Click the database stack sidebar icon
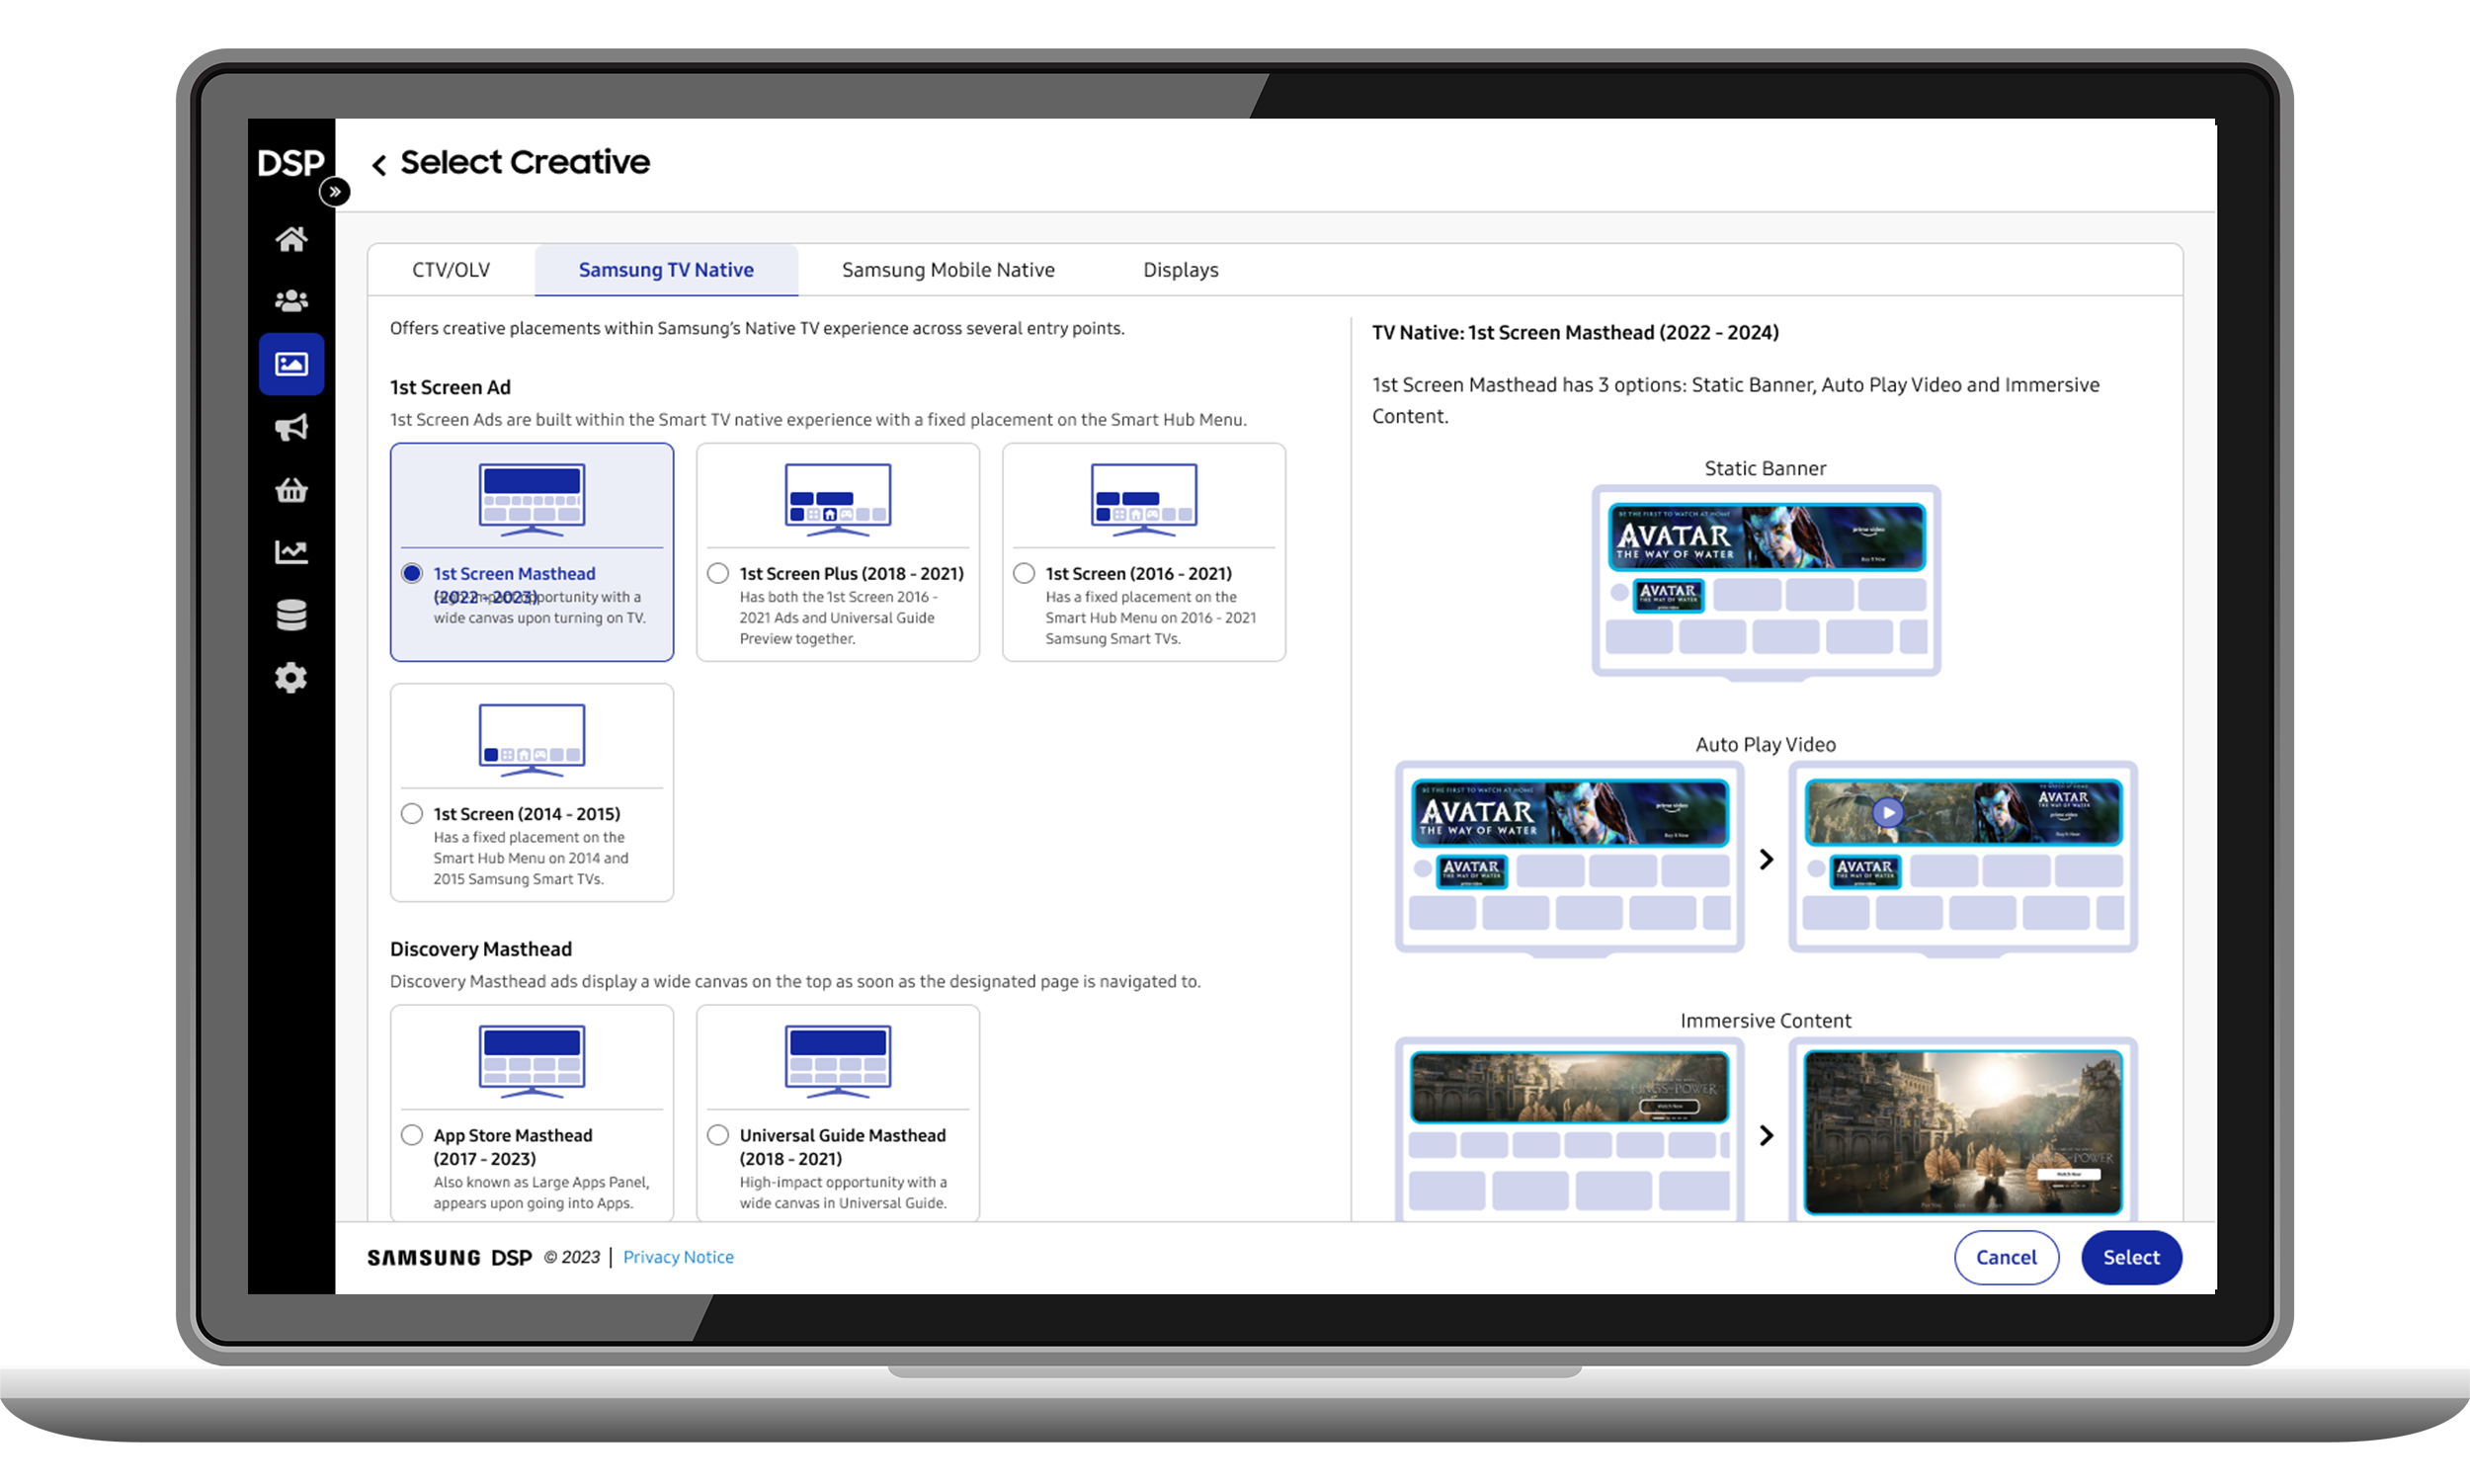The image size is (2470, 1484). tap(291, 615)
